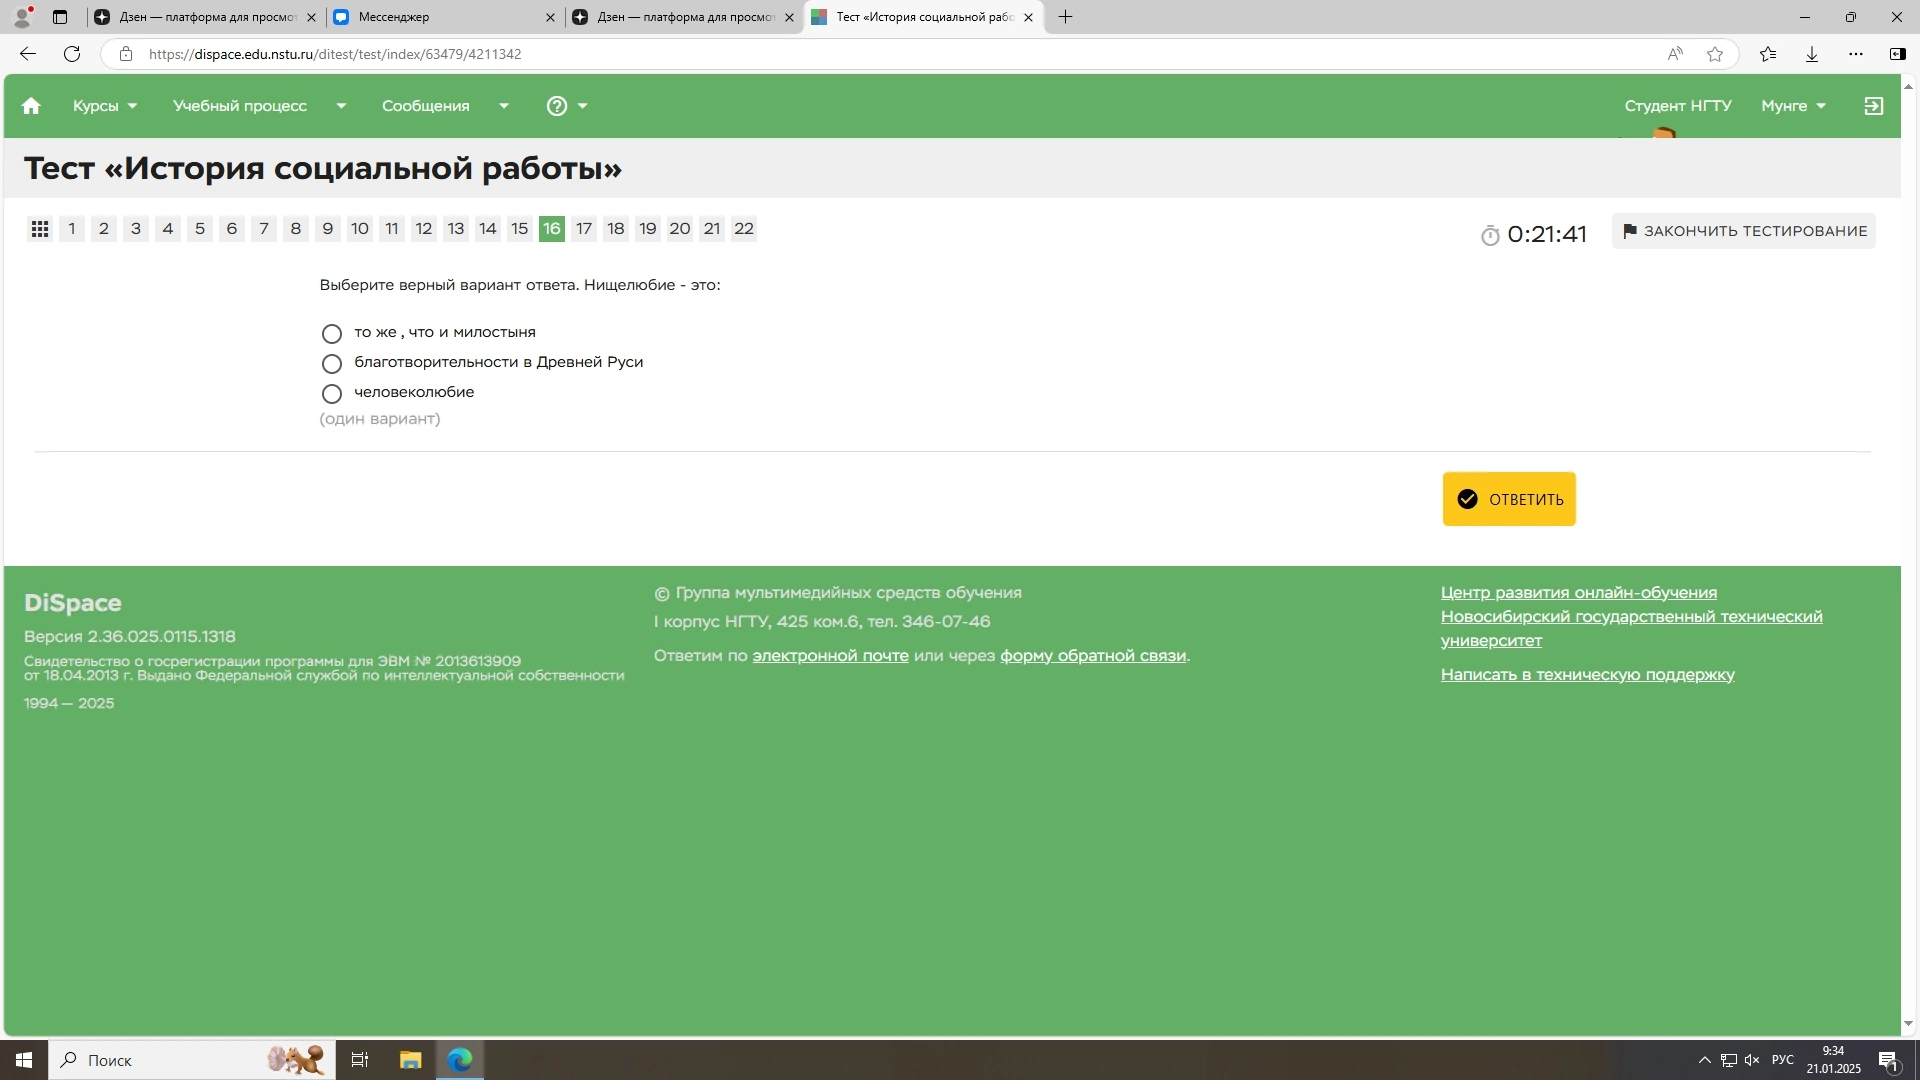1920x1080 pixels.
Task: Select answer 'благотворительности в Древней Руси'
Action: 332,363
